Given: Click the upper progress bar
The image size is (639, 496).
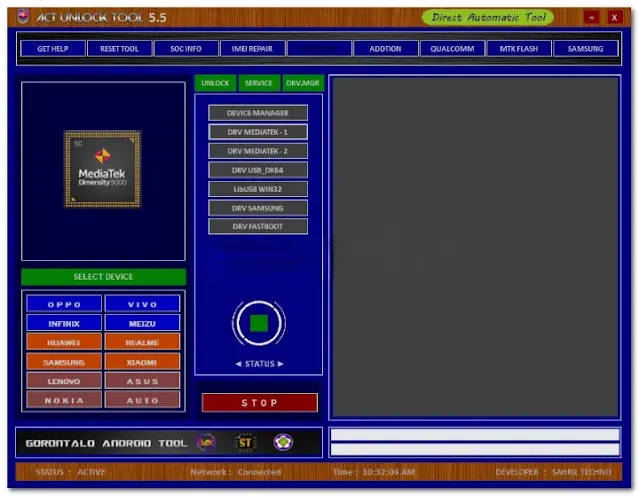Looking at the screenshot, I should click(x=475, y=435).
